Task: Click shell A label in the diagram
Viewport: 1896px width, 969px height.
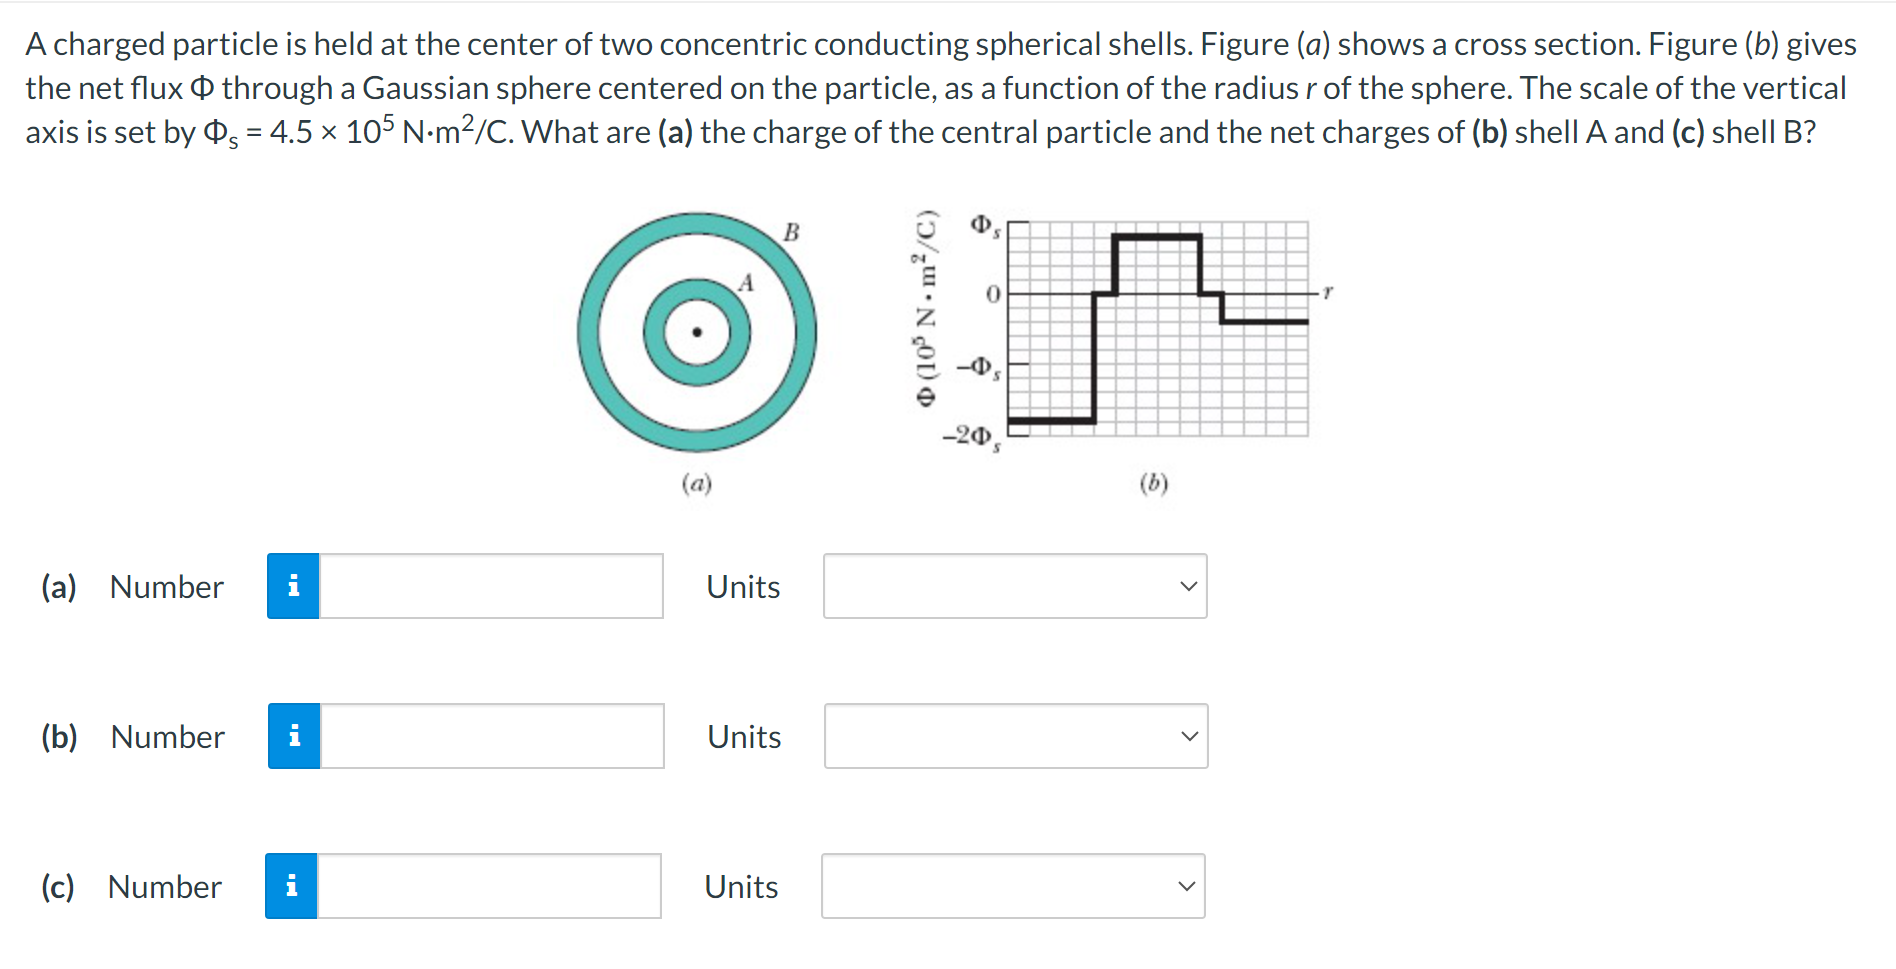Action: (x=744, y=283)
